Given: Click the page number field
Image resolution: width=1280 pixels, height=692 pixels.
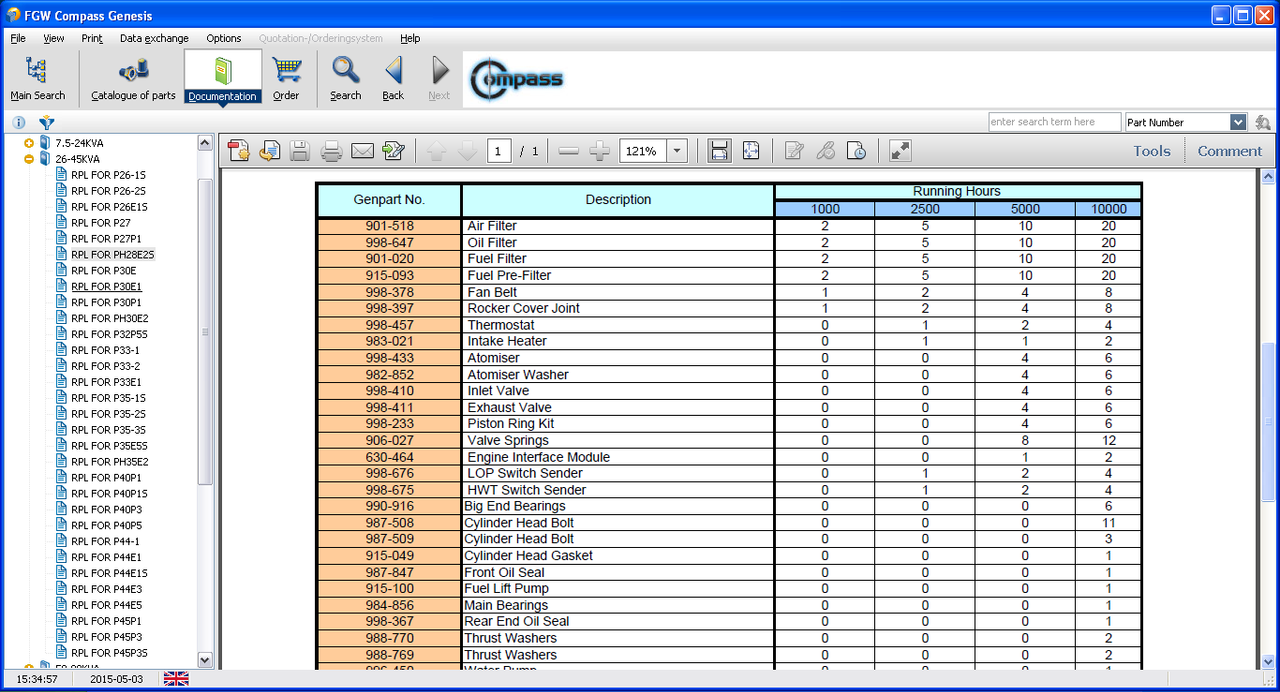Looking at the screenshot, I should (500, 151).
